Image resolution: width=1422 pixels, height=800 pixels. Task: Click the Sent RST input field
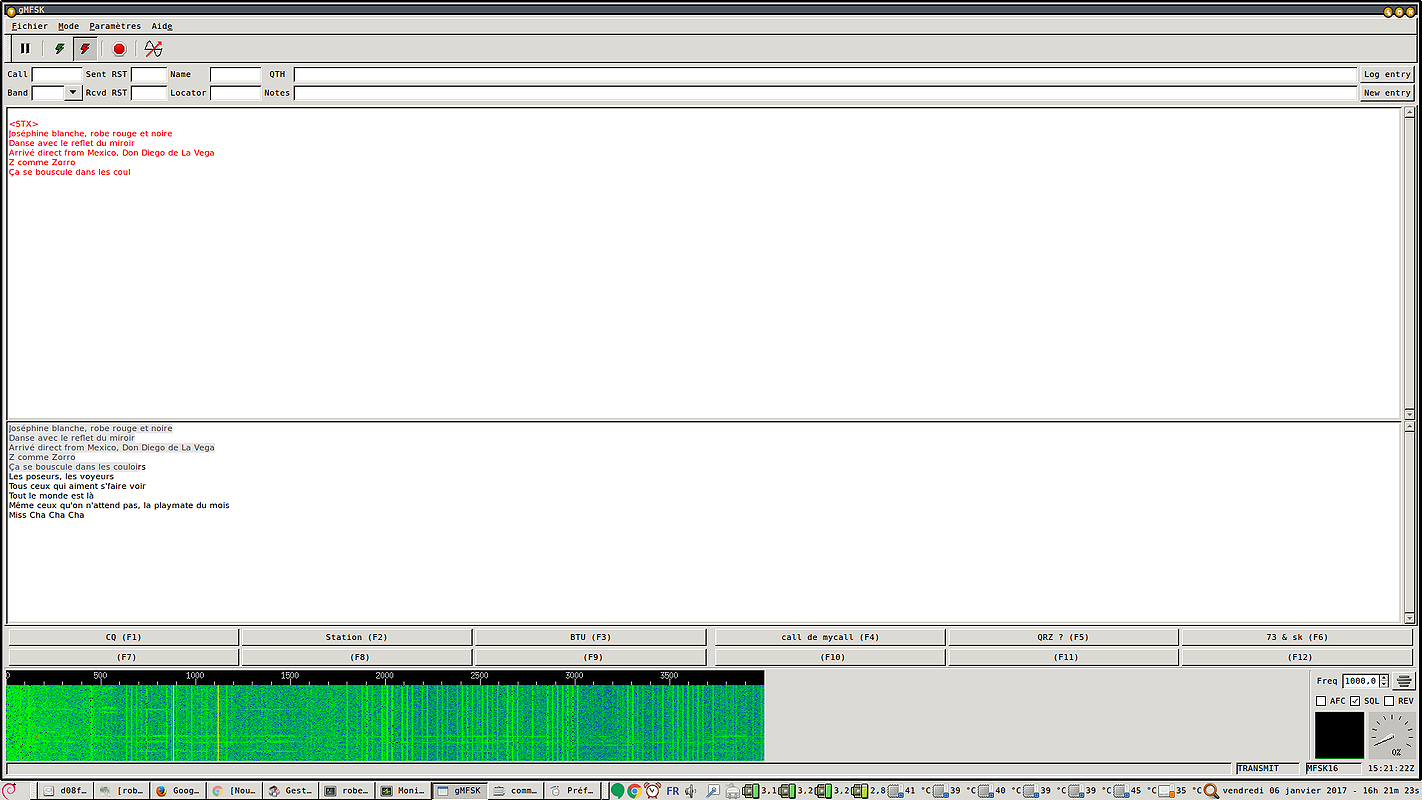[x=149, y=74]
